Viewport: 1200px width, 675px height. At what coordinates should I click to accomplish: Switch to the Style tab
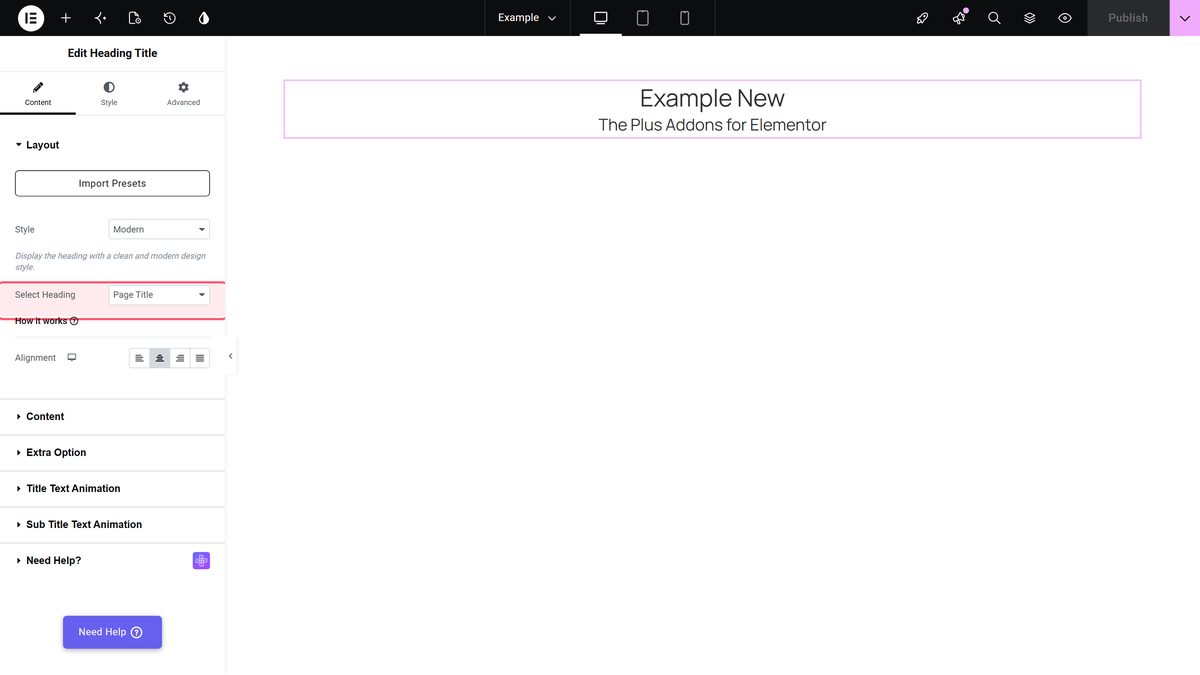(x=109, y=94)
